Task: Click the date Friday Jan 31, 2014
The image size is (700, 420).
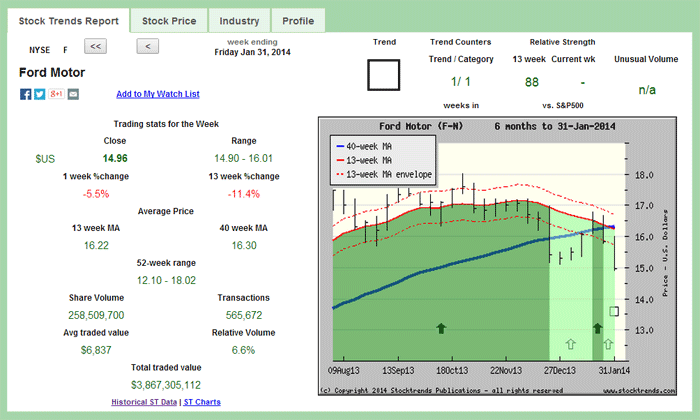Action: pyautogui.click(x=252, y=52)
